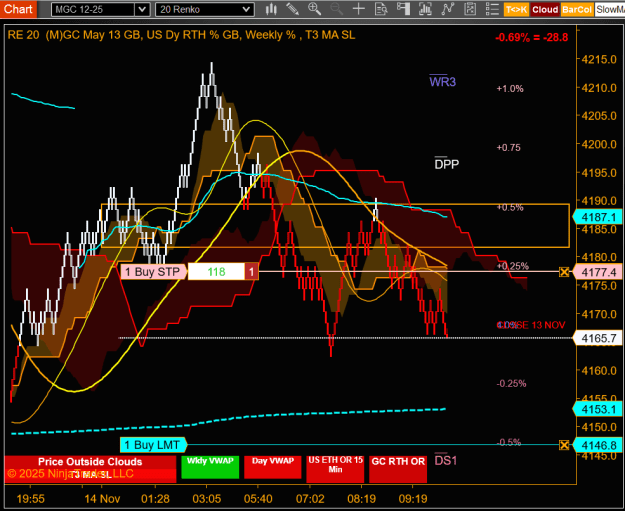Click the -0.25% level label
The image size is (625, 511).
[511, 383]
